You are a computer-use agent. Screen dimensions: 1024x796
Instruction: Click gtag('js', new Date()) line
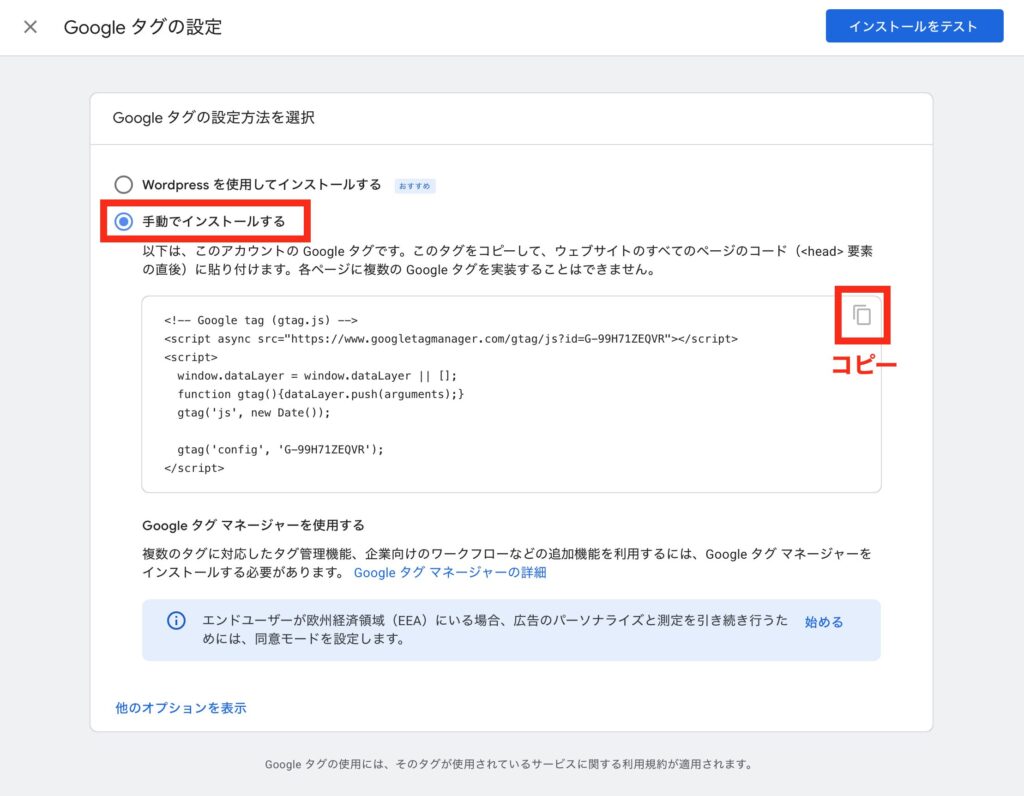[x=253, y=413]
